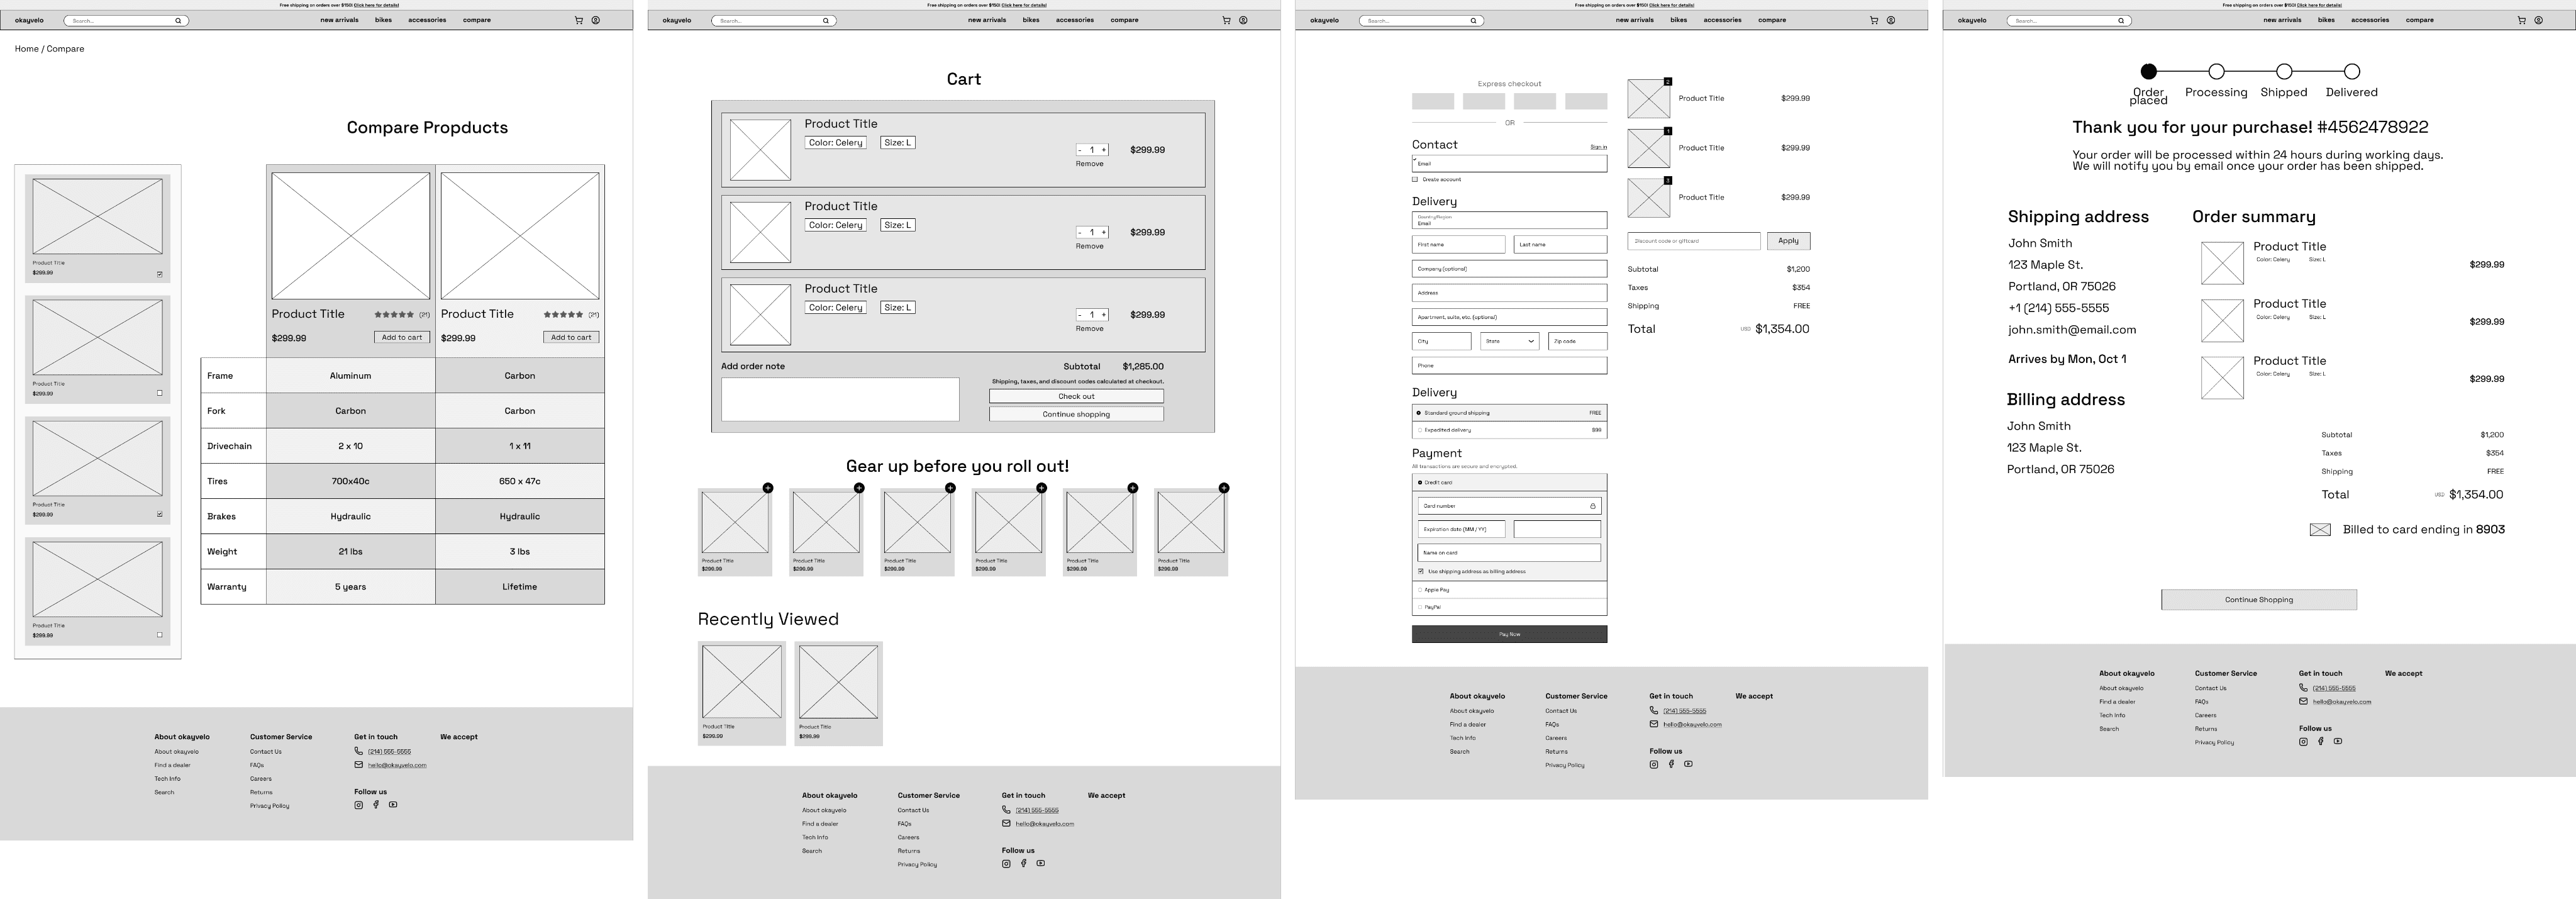
Task: Open Instagram icon in Compare page footer
Action: point(358,805)
